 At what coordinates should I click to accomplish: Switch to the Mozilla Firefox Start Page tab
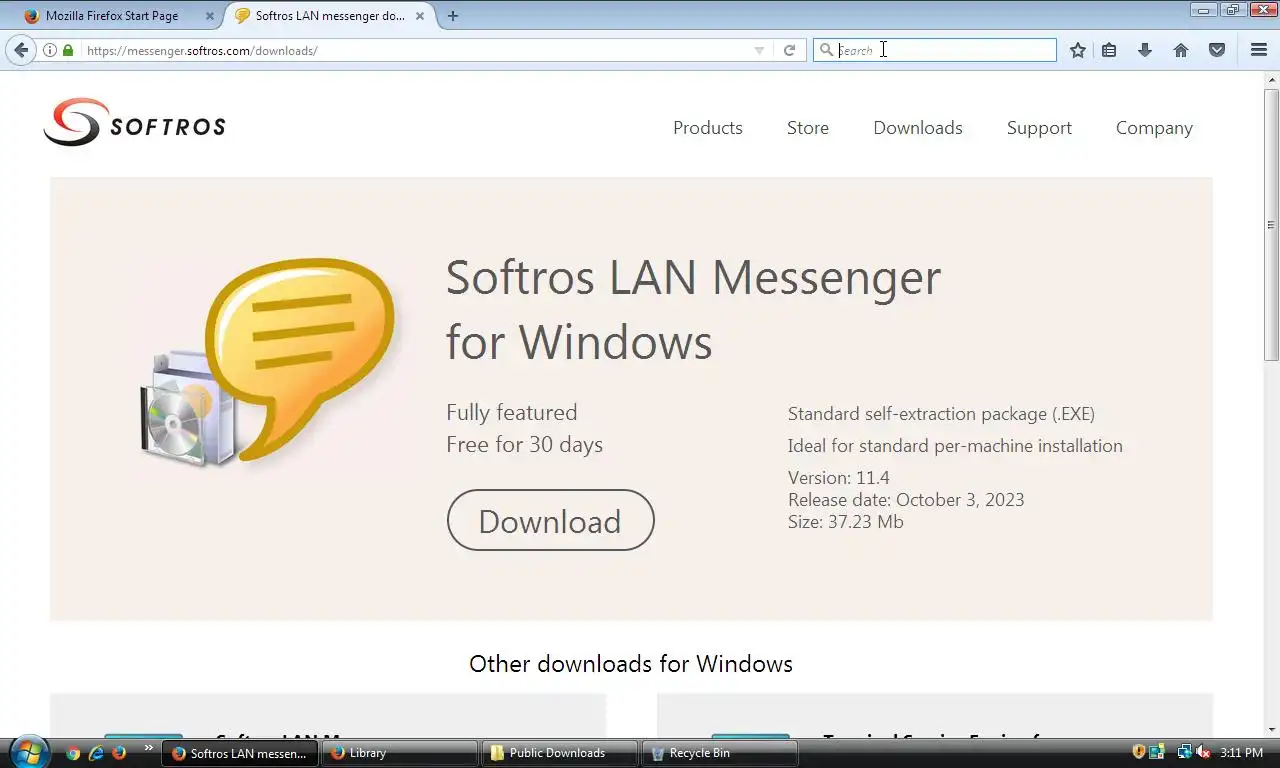pyautogui.click(x=113, y=16)
